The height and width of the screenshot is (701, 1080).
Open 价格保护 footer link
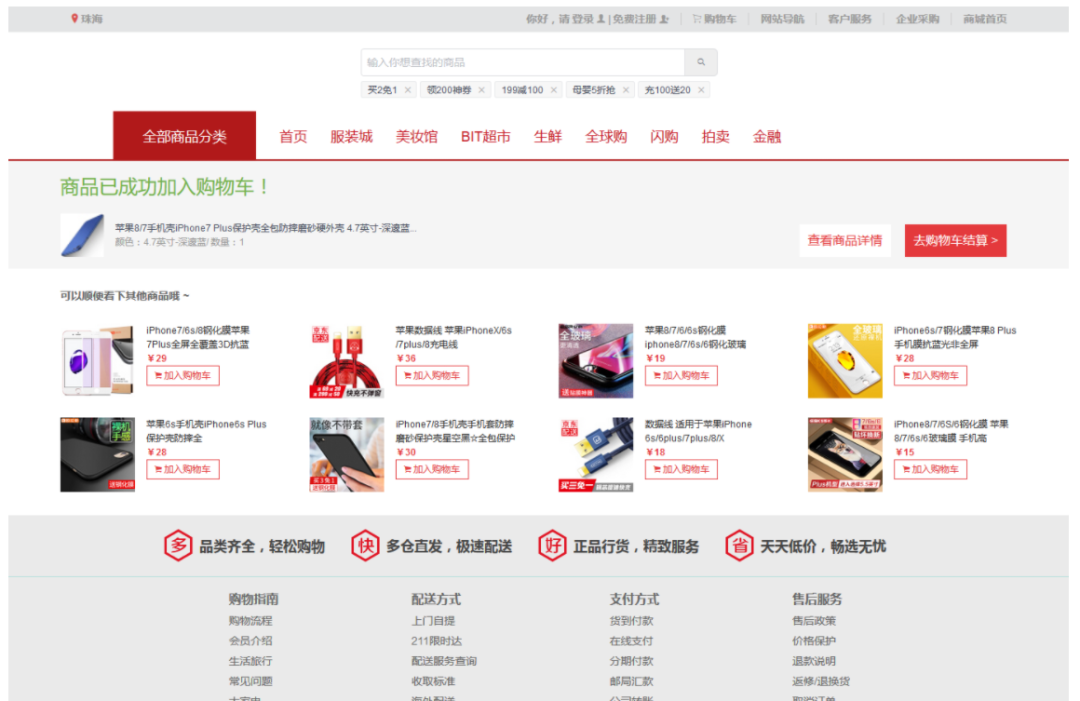(x=814, y=640)
